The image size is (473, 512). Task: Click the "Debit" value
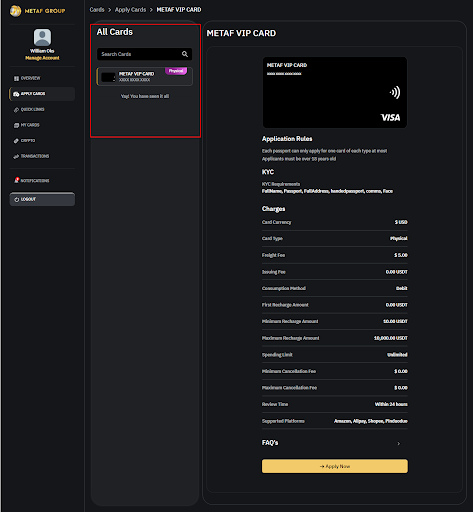[402, 288]
